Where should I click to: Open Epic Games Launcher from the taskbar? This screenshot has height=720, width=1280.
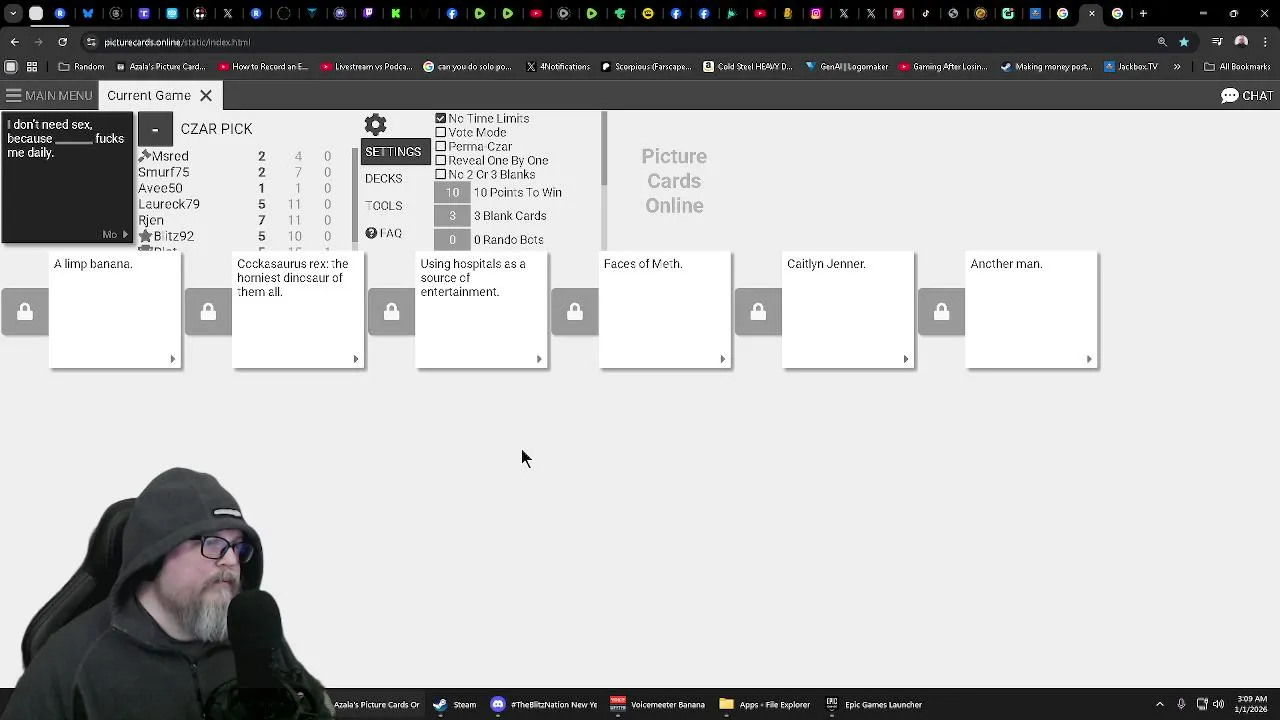[873, 704]
